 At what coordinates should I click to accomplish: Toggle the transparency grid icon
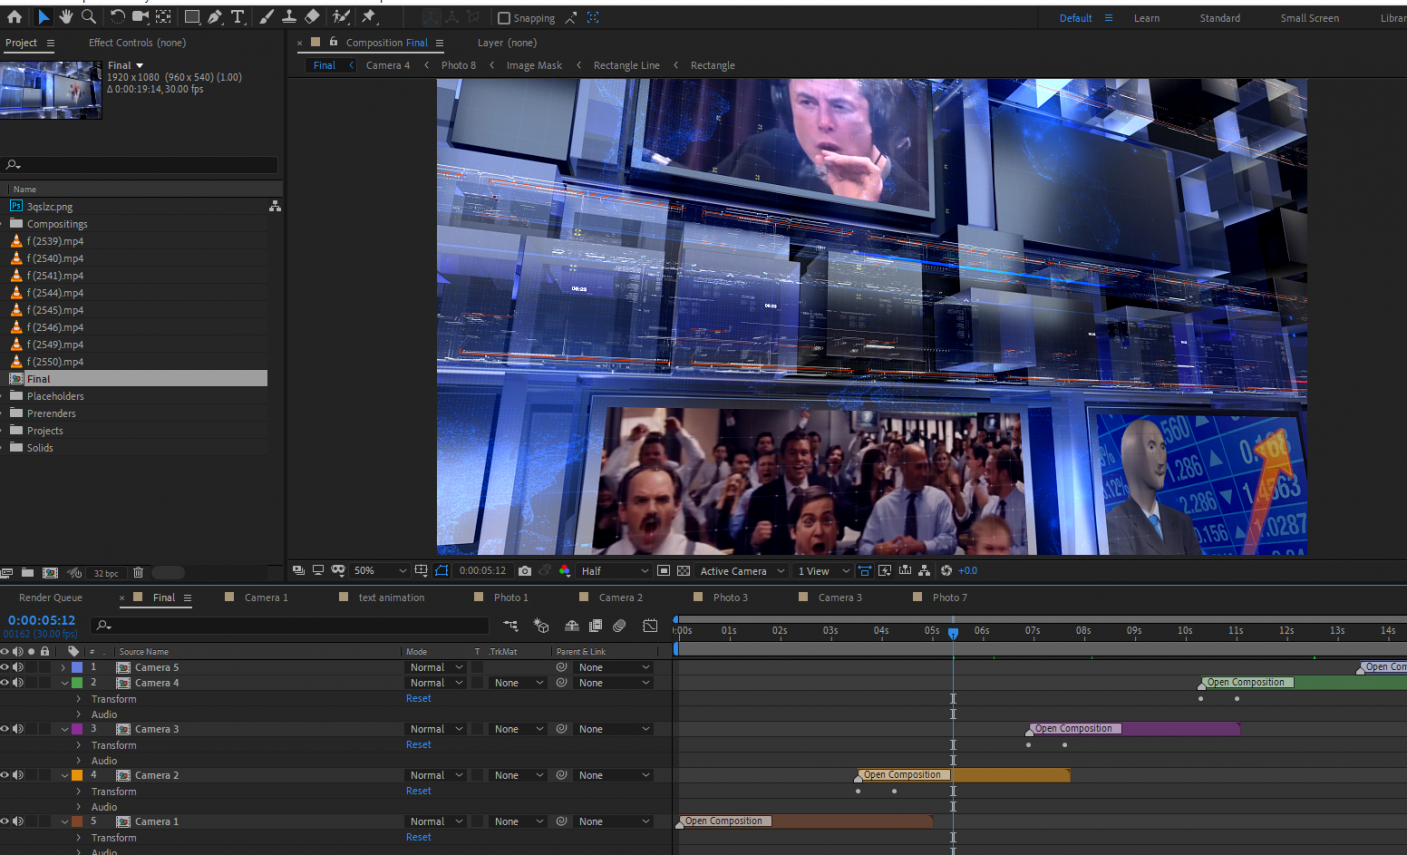[x=683, y=571]
